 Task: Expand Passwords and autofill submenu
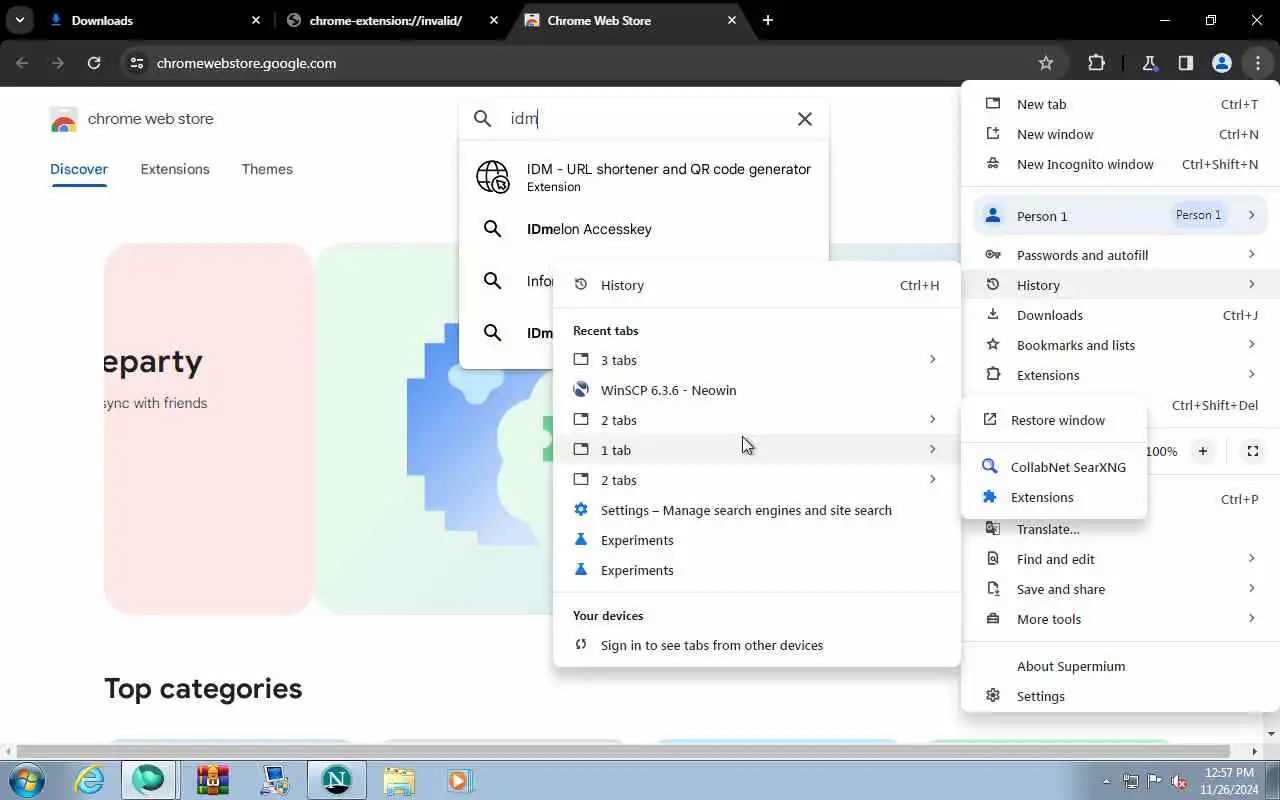click(x=1120, y=255)
